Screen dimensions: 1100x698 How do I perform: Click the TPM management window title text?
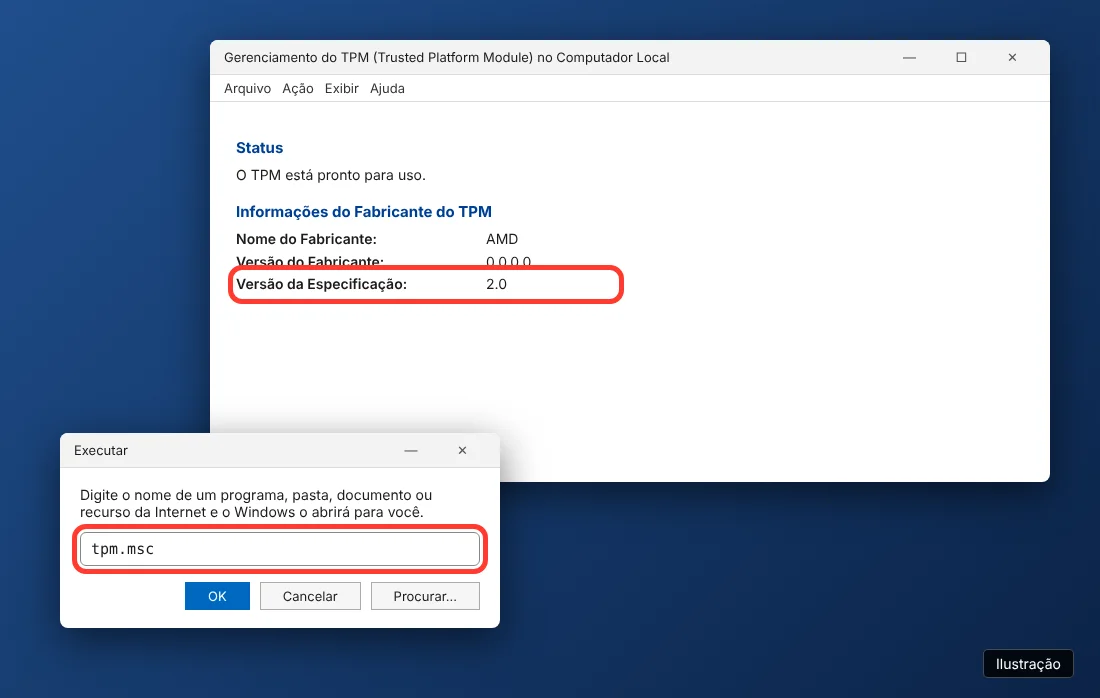(x=447, y=58)
